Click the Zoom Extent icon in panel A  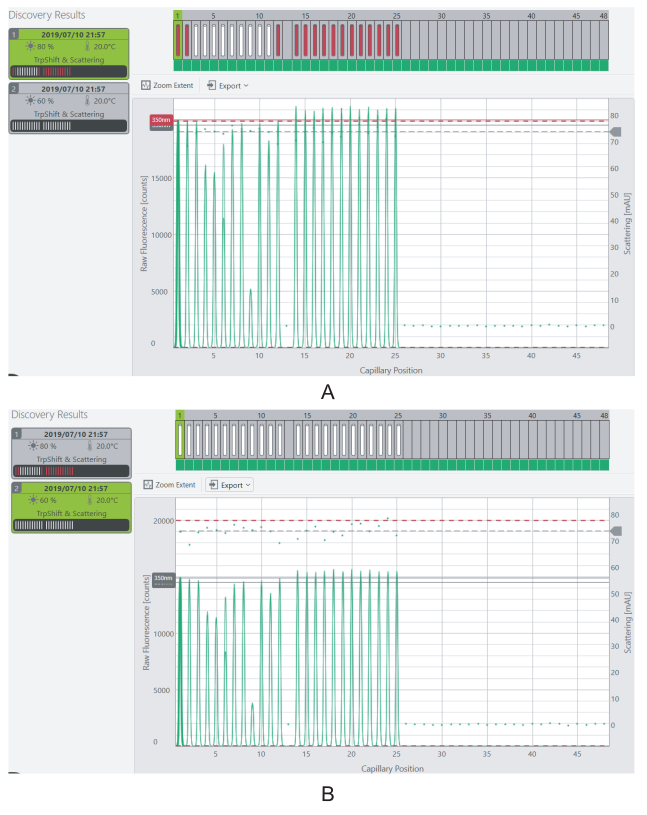pos(146,85)
